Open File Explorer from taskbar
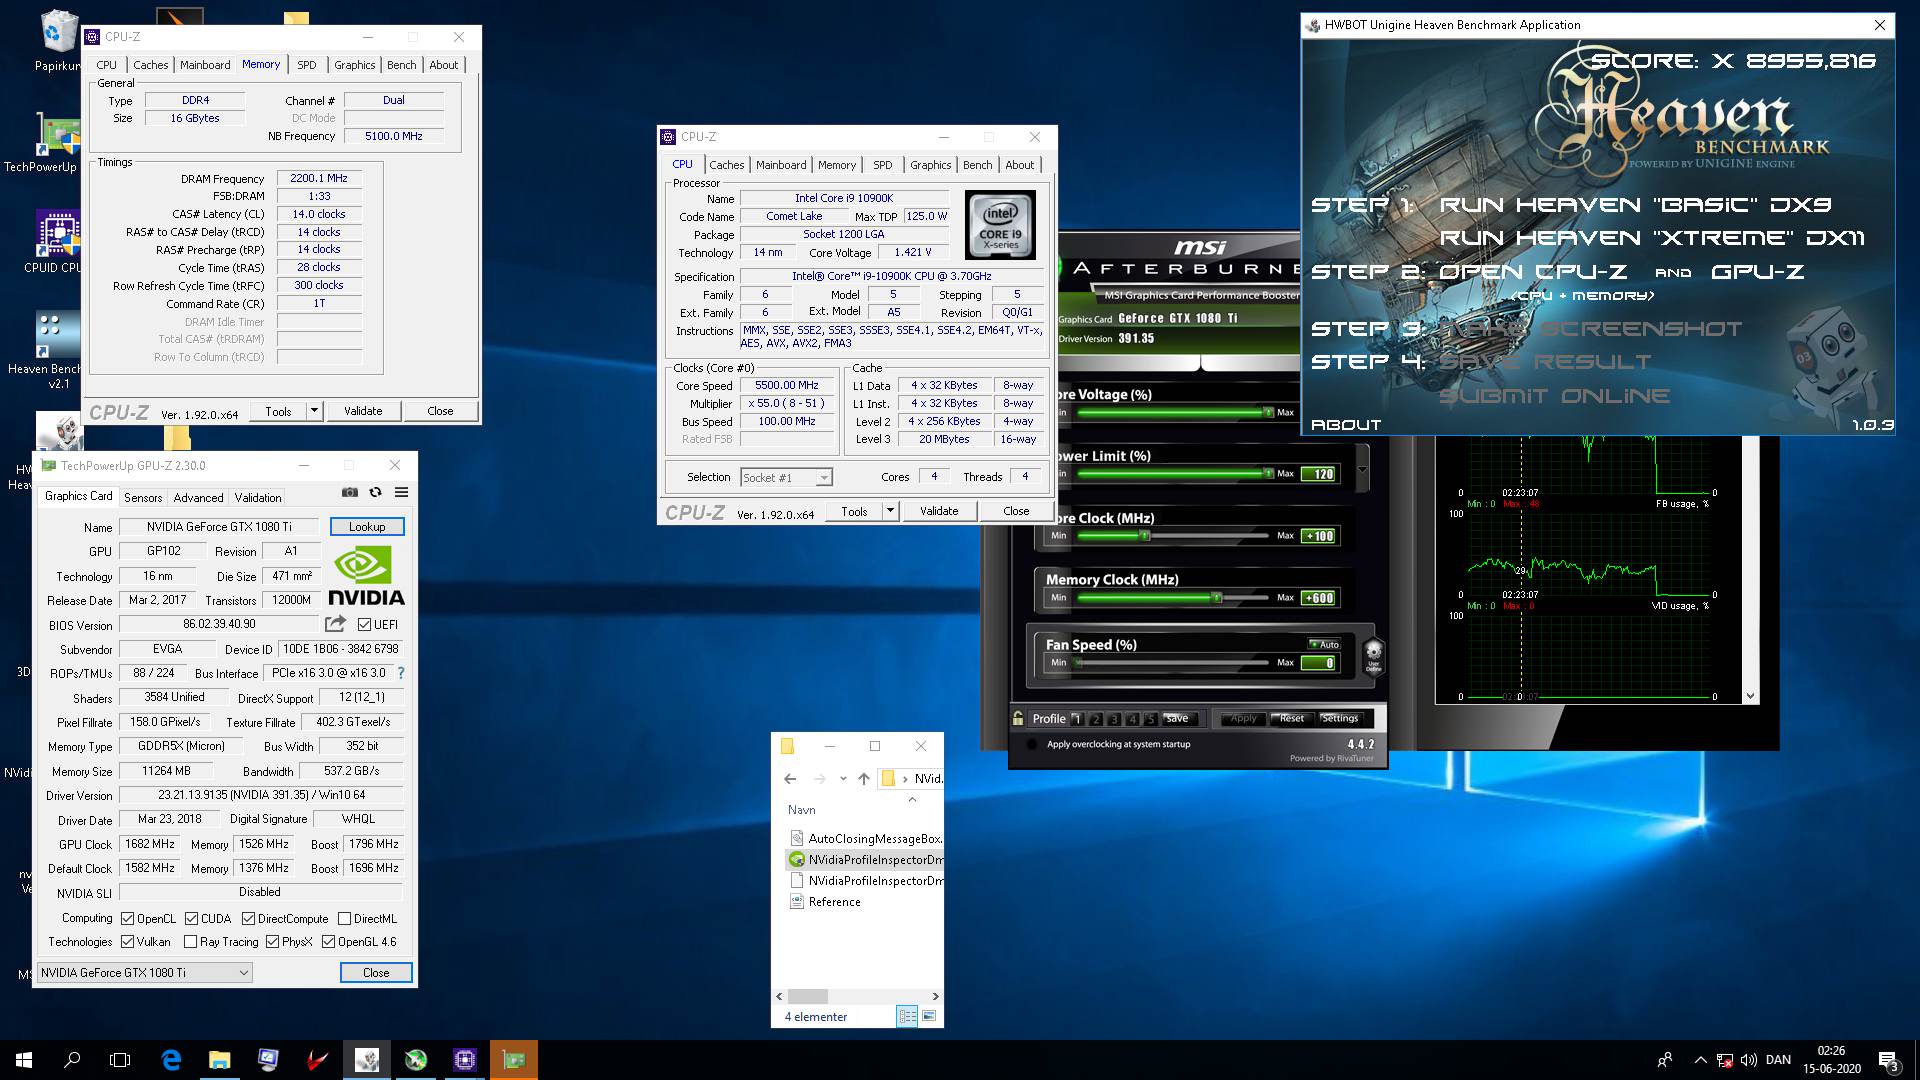 tap(219, 1060)
